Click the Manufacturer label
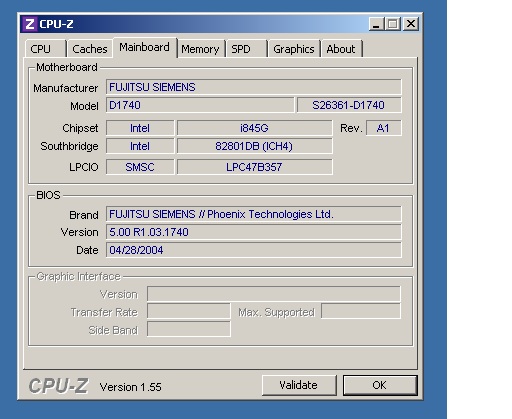 click(66, 88)
